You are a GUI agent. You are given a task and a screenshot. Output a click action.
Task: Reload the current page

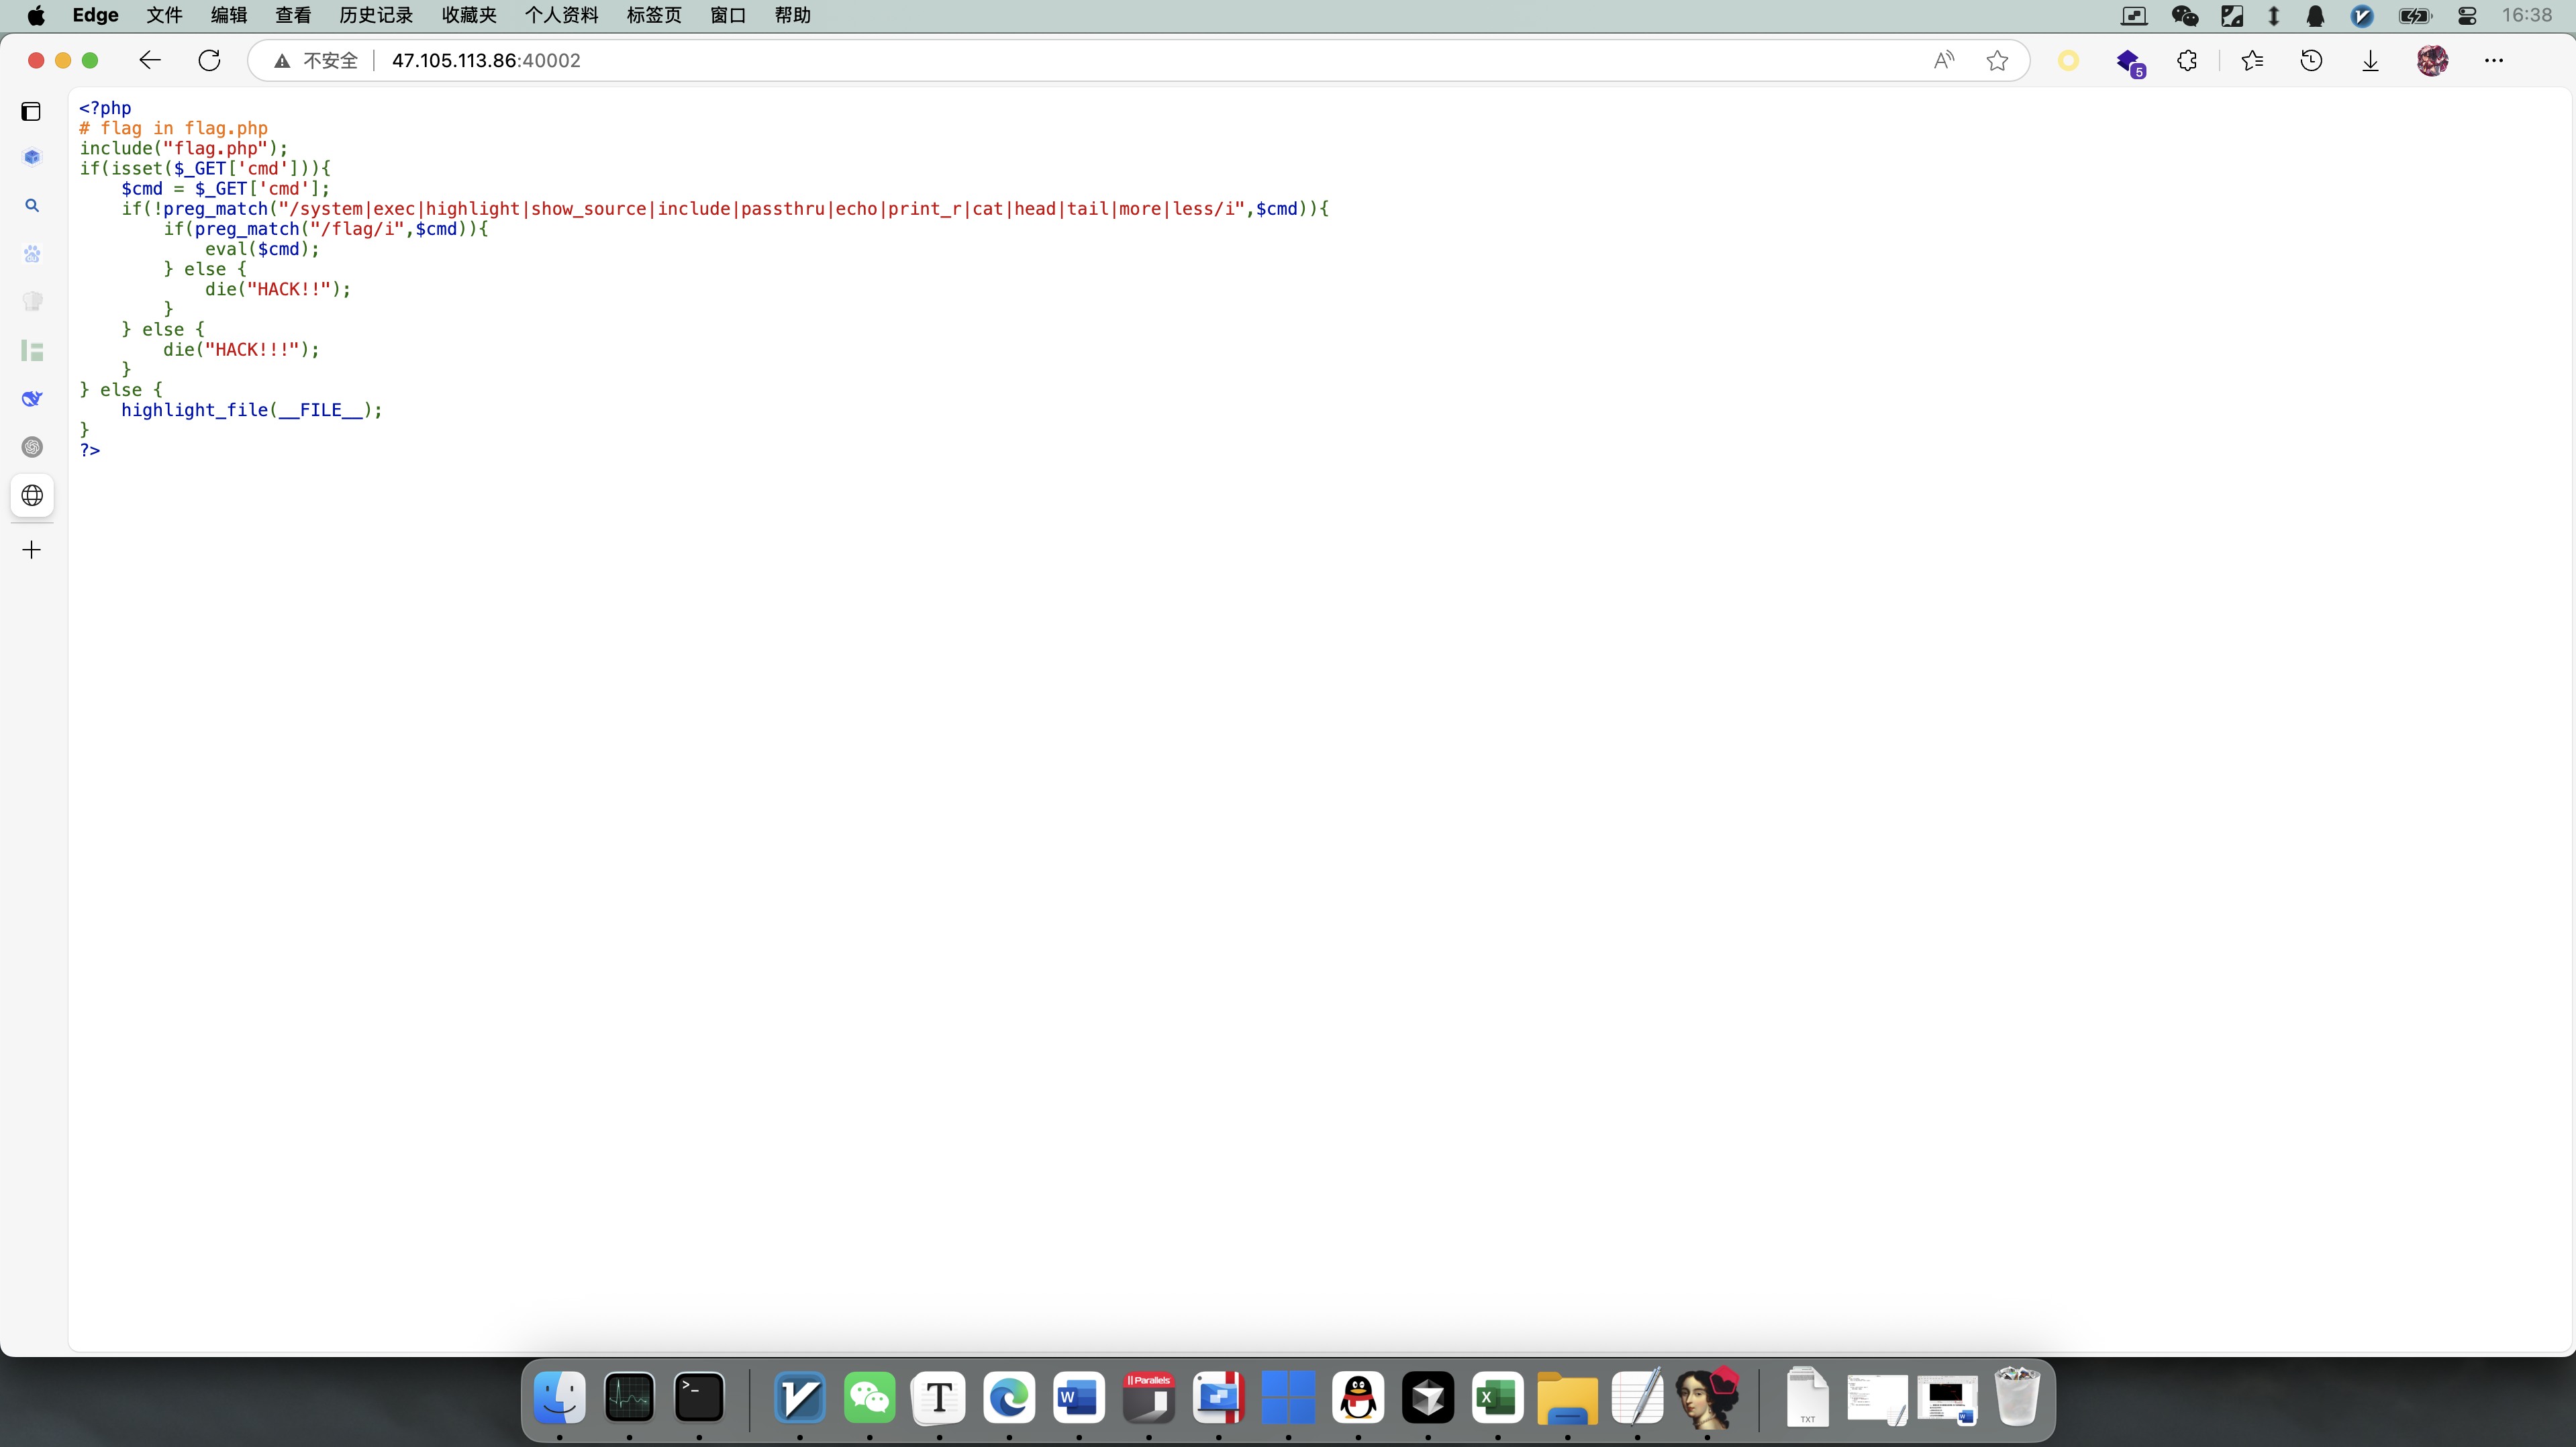[x=209, y=60]
